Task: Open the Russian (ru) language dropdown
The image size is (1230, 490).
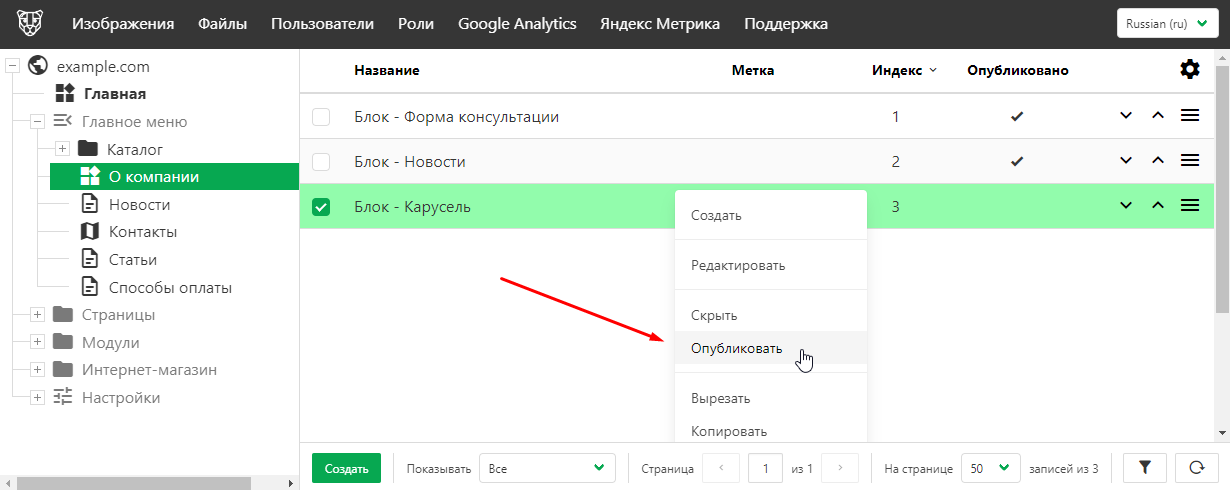Action: (1166, 23)
